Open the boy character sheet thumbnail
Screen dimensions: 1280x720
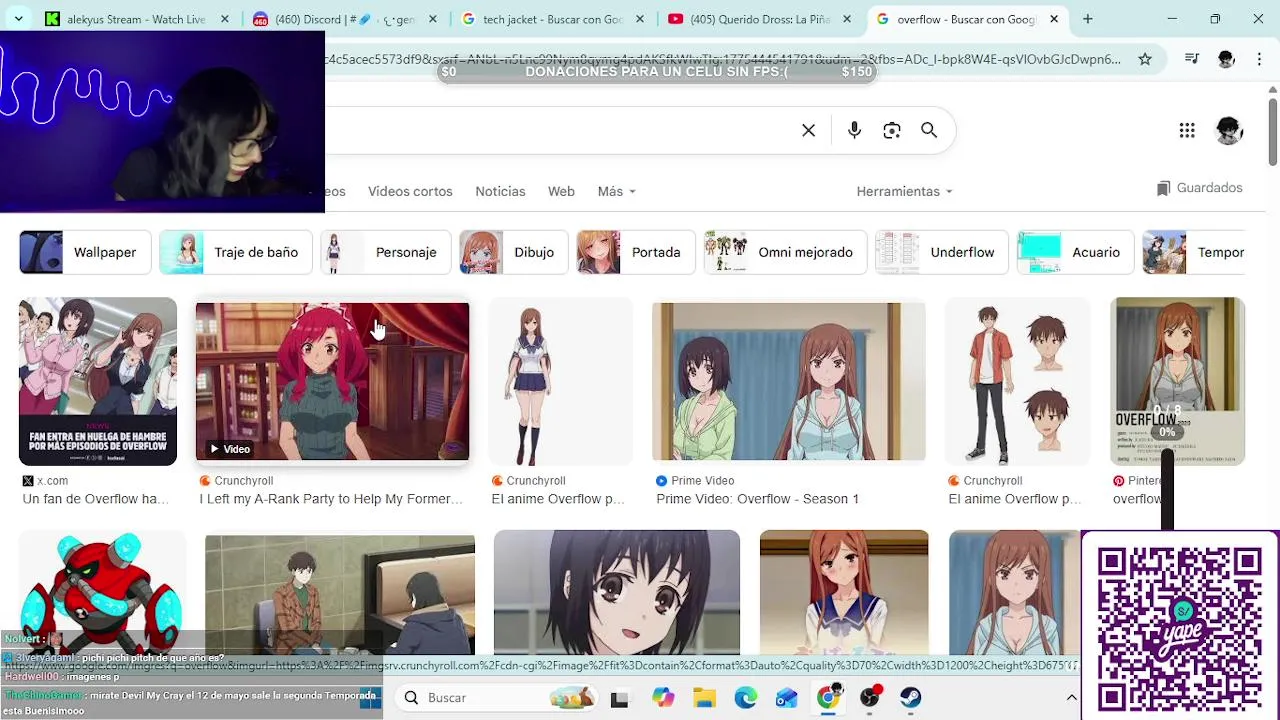(1018, 381)
